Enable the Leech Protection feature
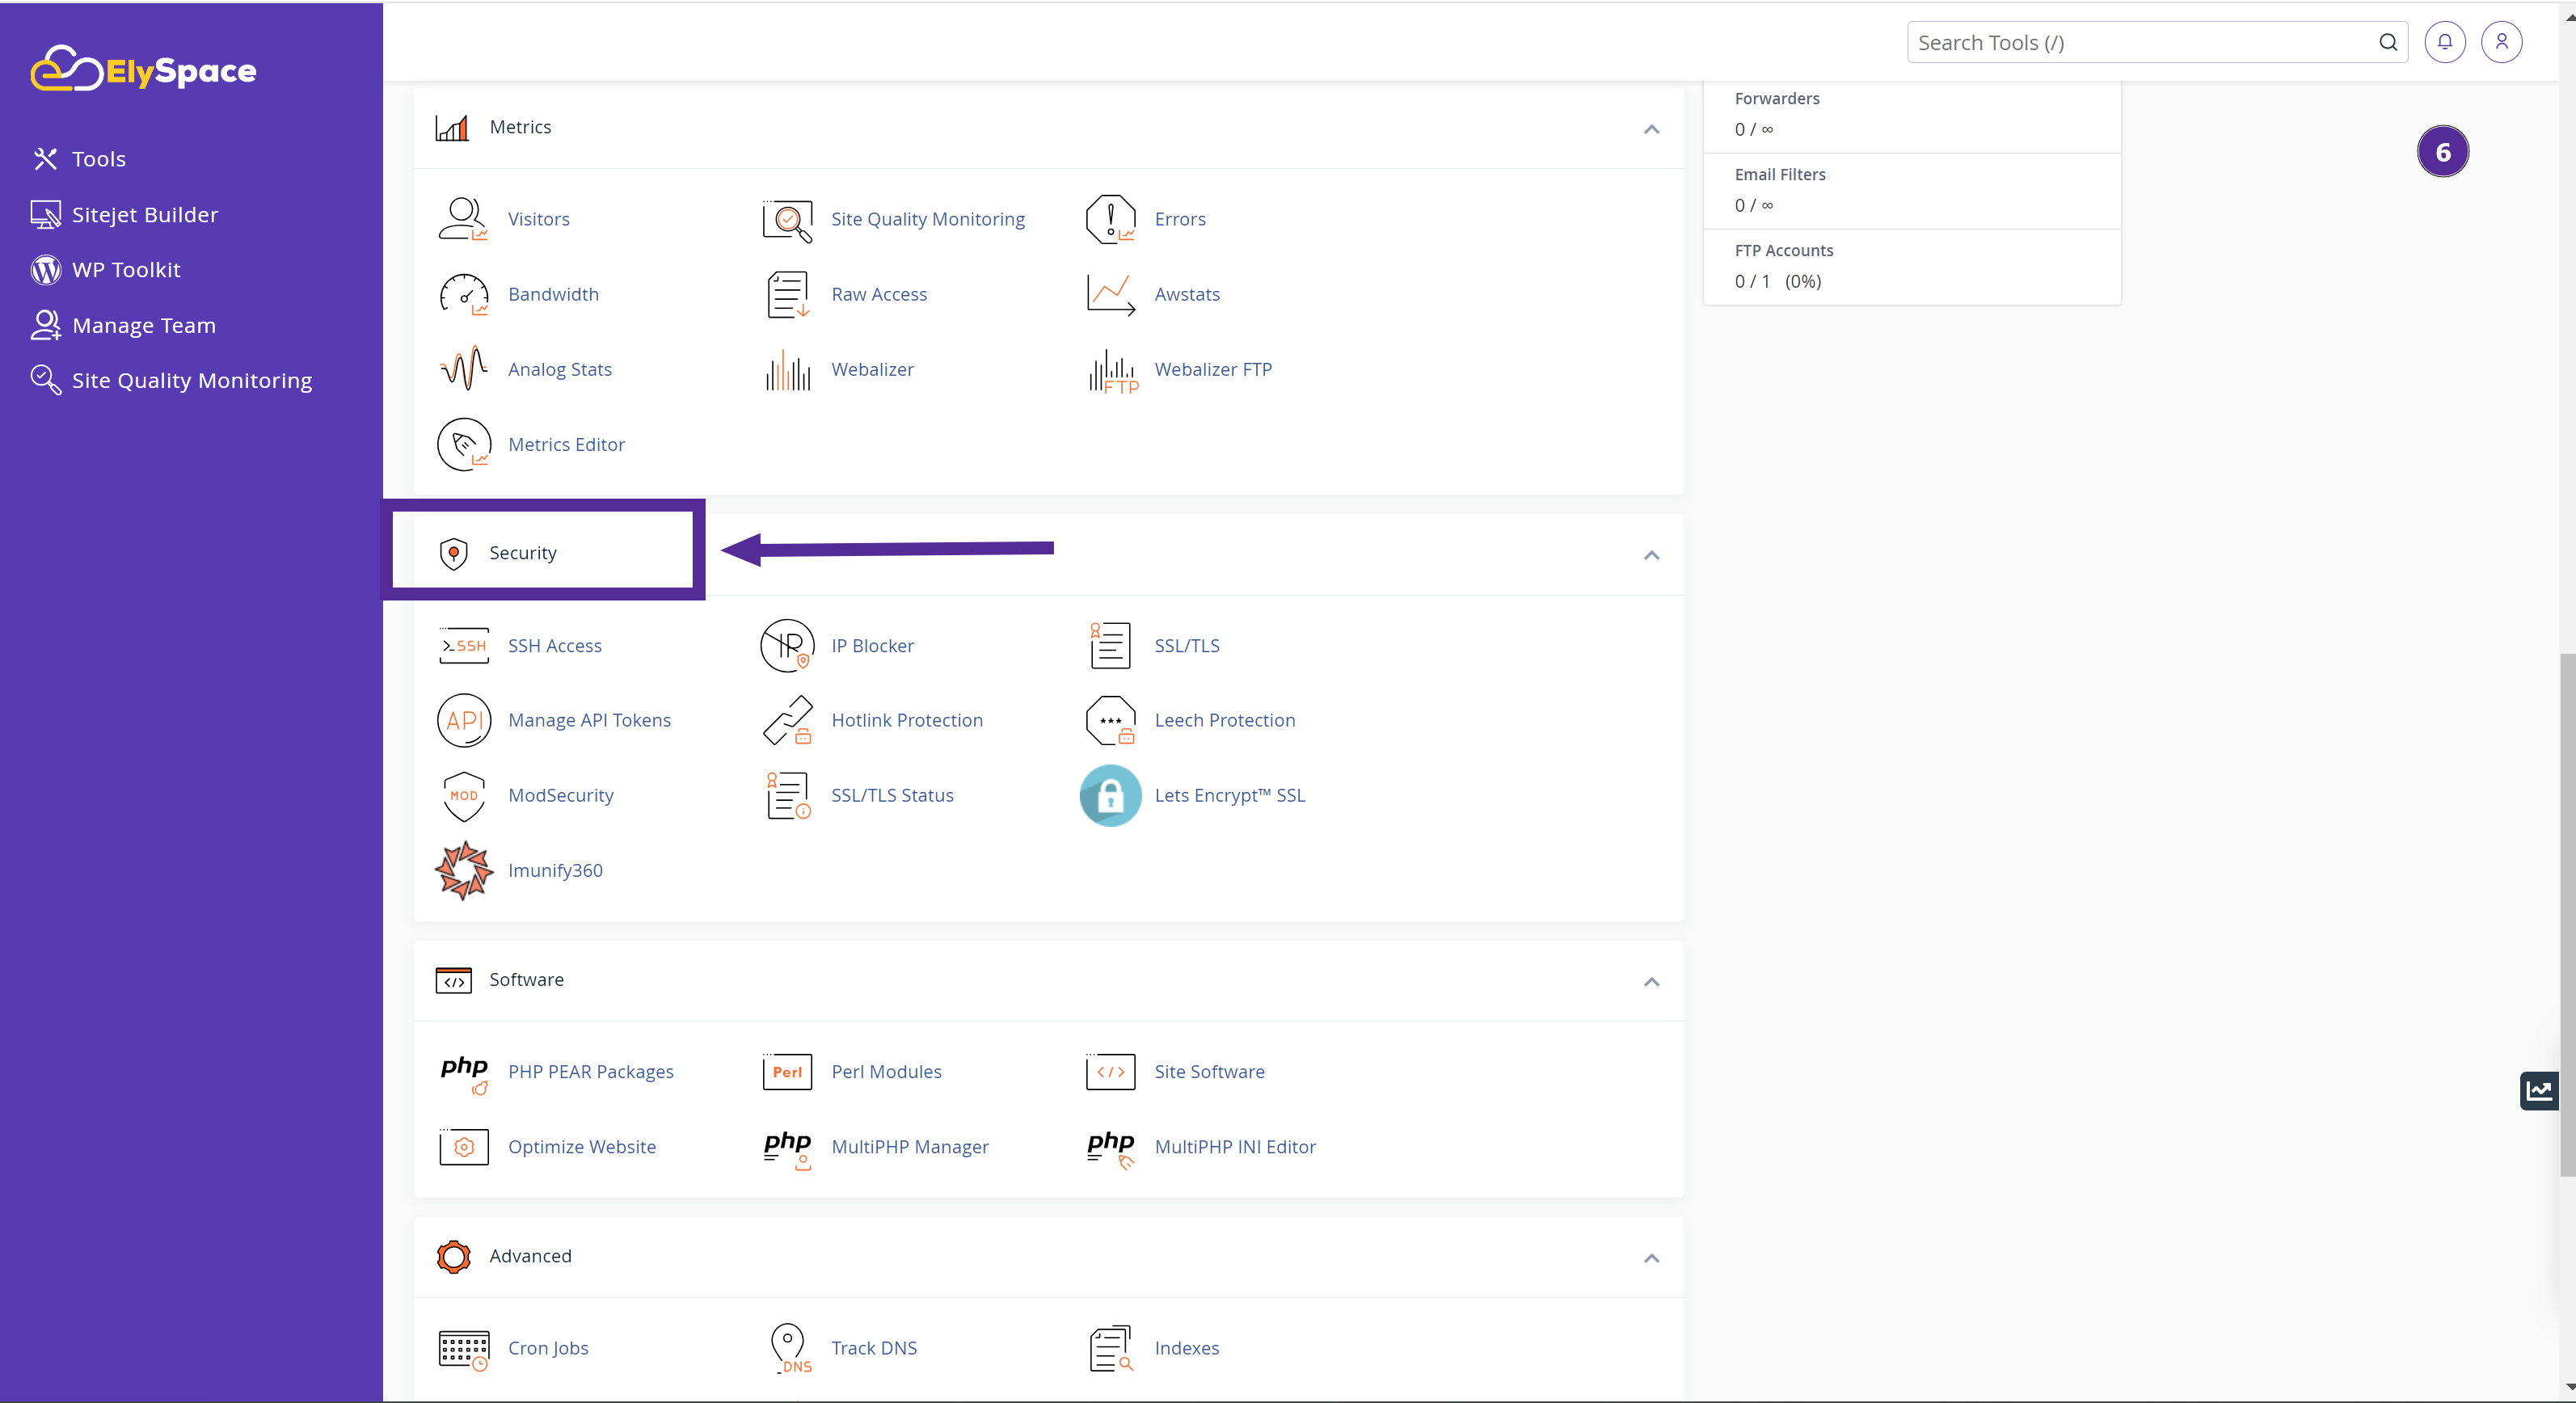The width and height of the screenshot is (2576, 1403). pos(1223,718)
